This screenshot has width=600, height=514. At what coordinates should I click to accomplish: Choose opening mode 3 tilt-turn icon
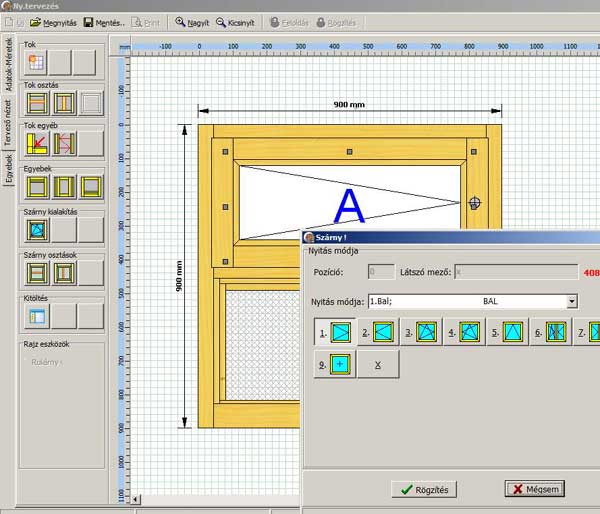(421, 332)
